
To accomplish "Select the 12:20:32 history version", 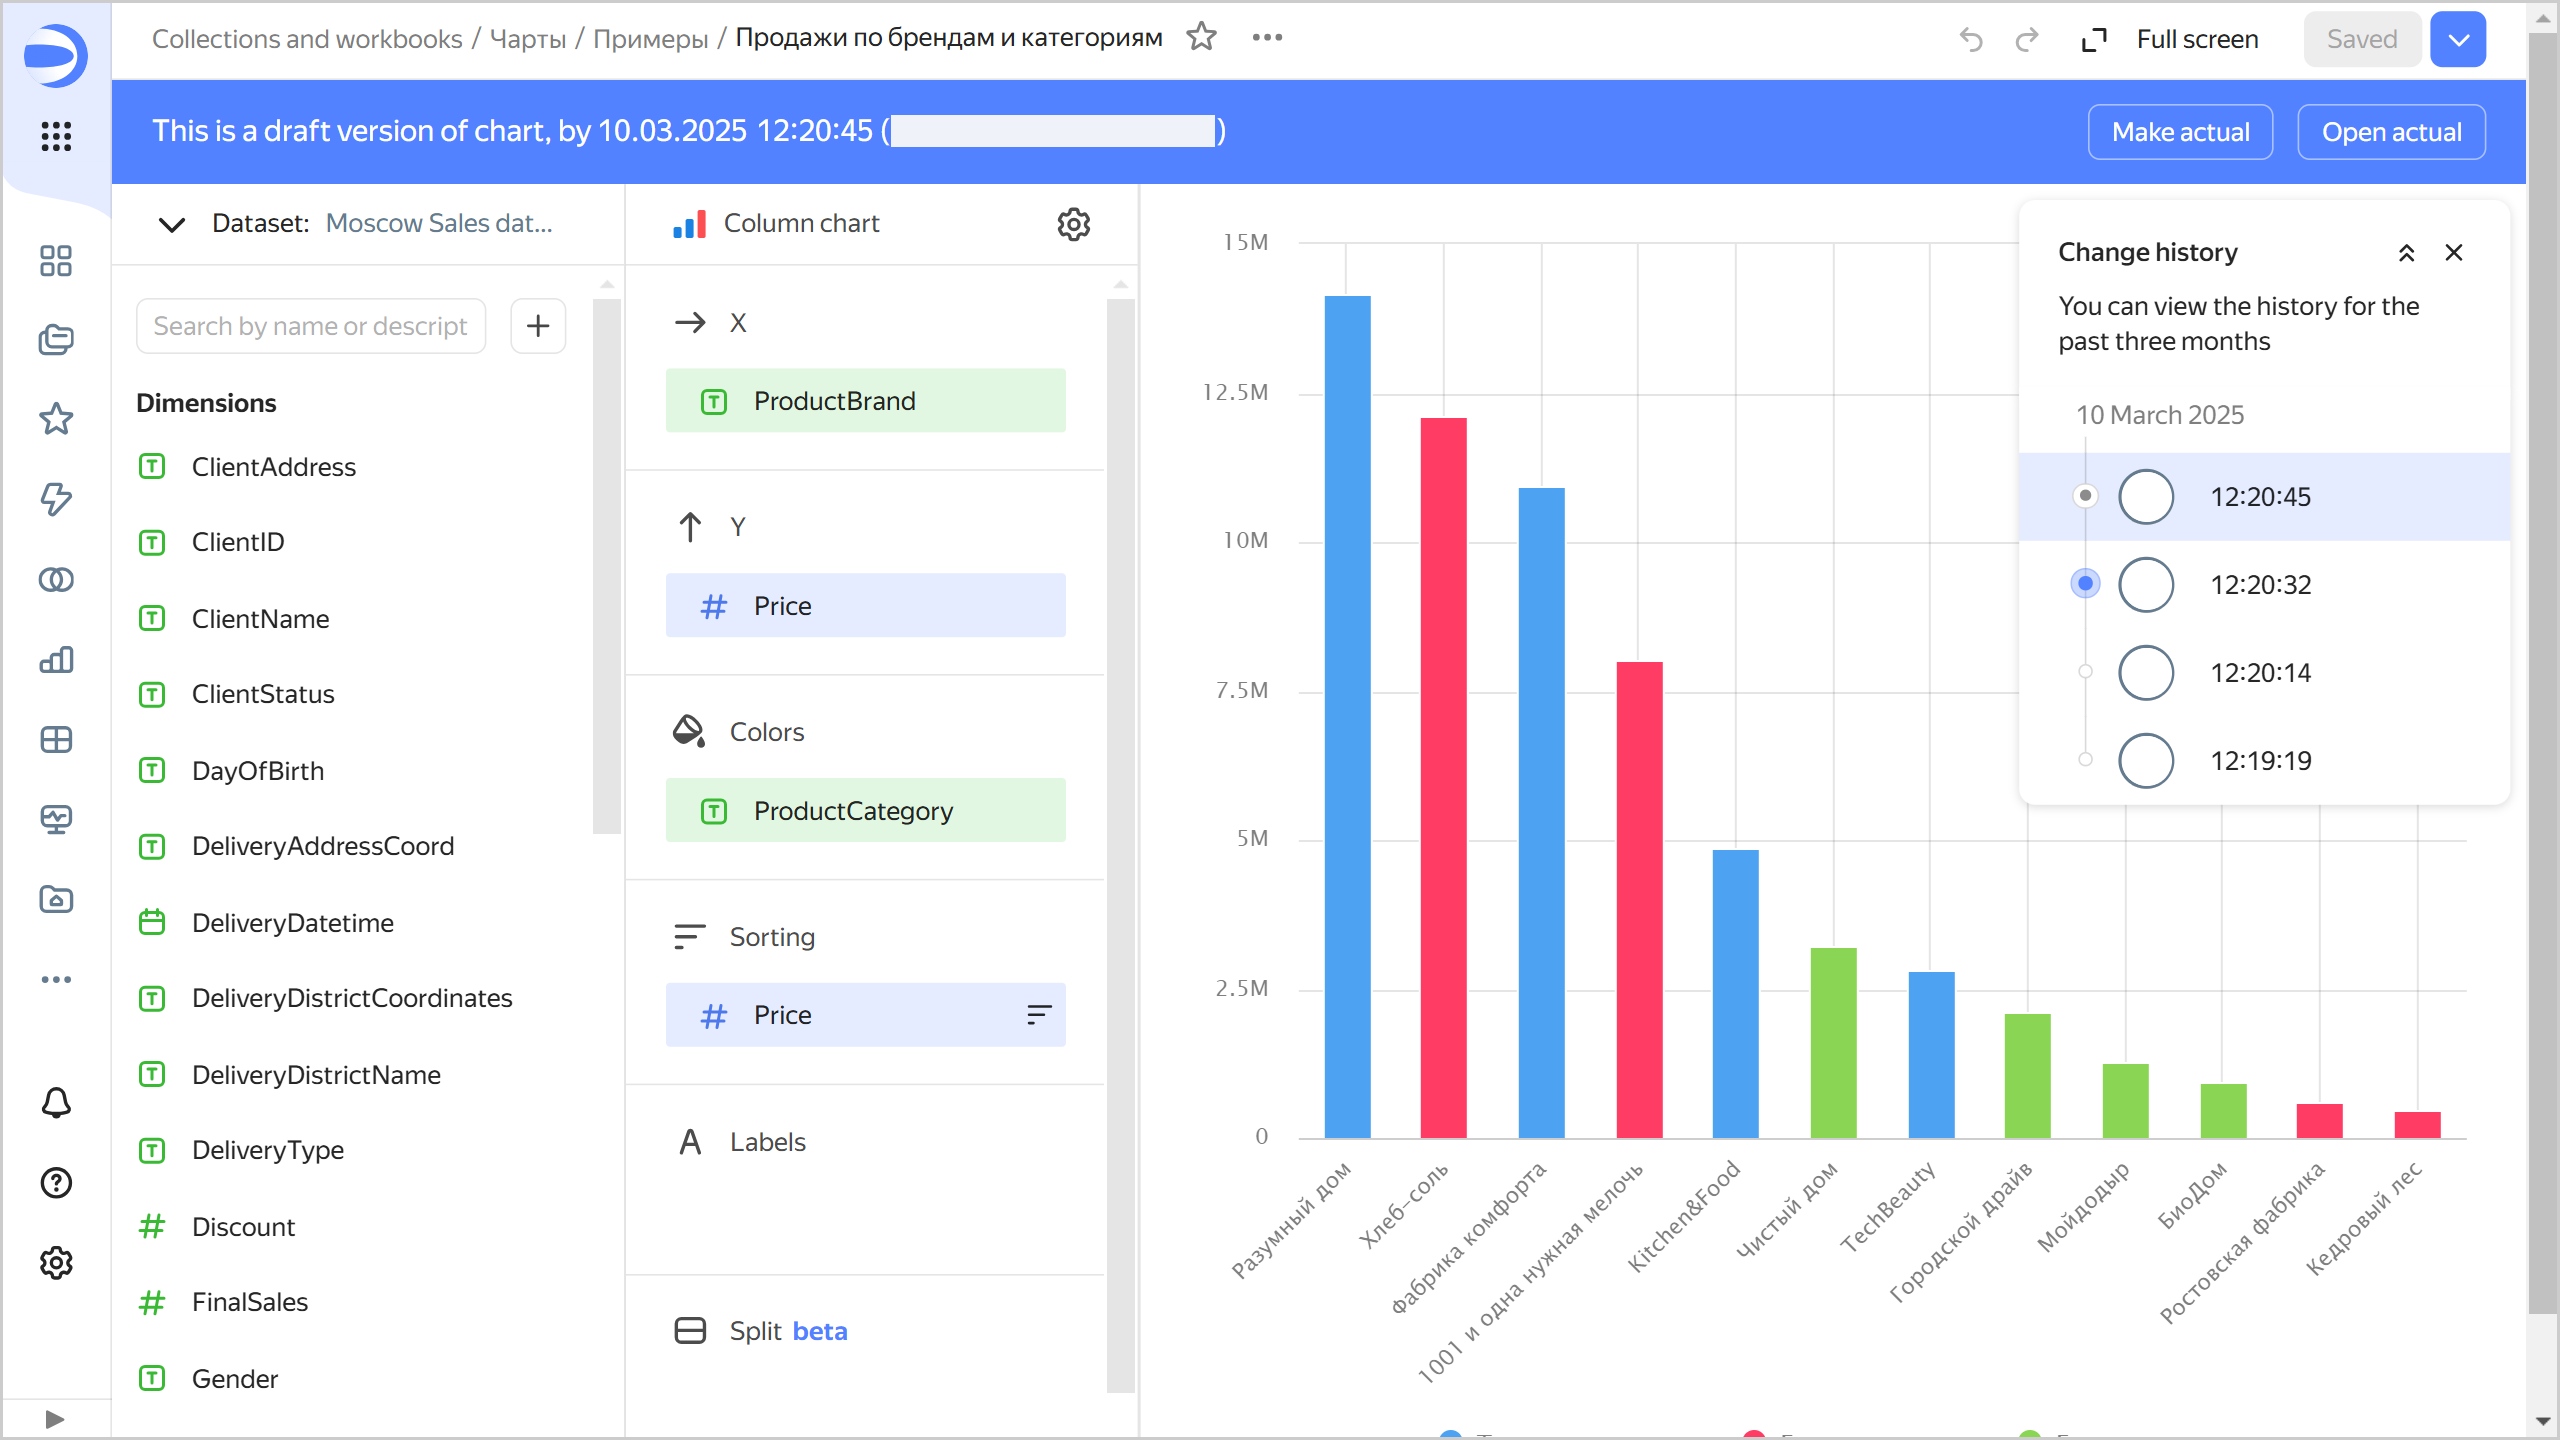I will tap(2146, 585).
